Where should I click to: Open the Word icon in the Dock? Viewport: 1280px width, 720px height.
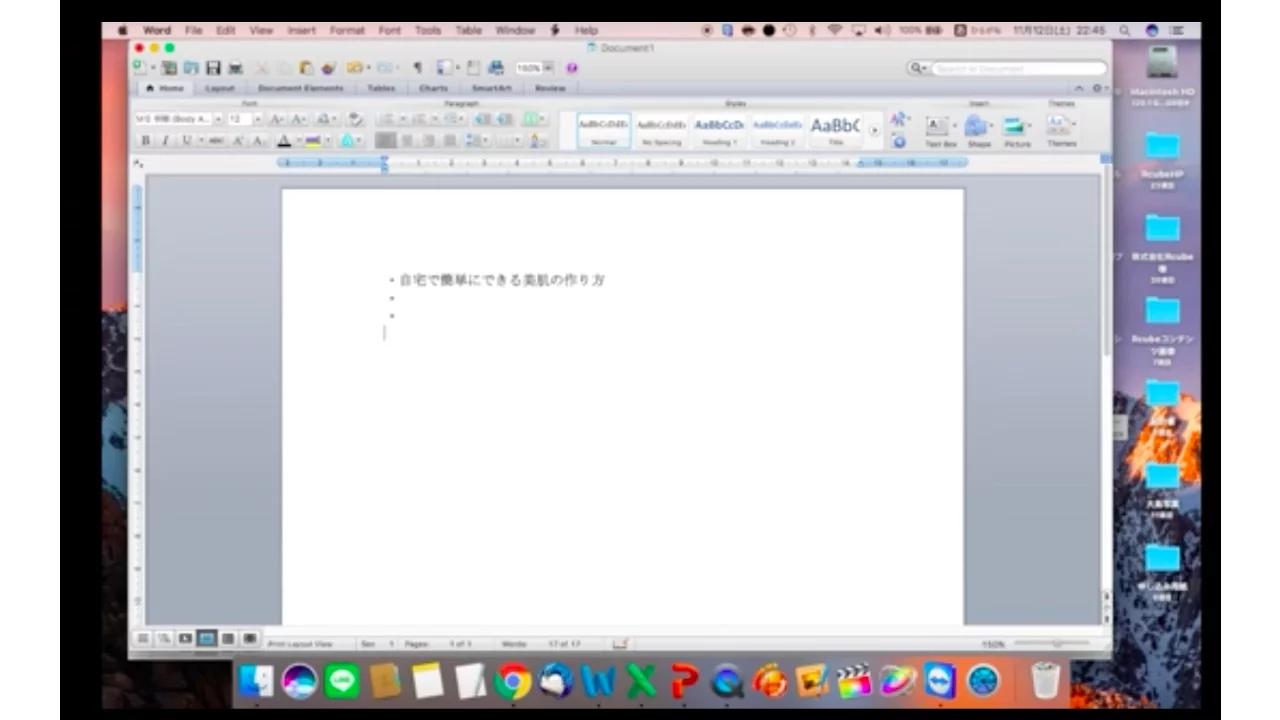coord(598,681)
